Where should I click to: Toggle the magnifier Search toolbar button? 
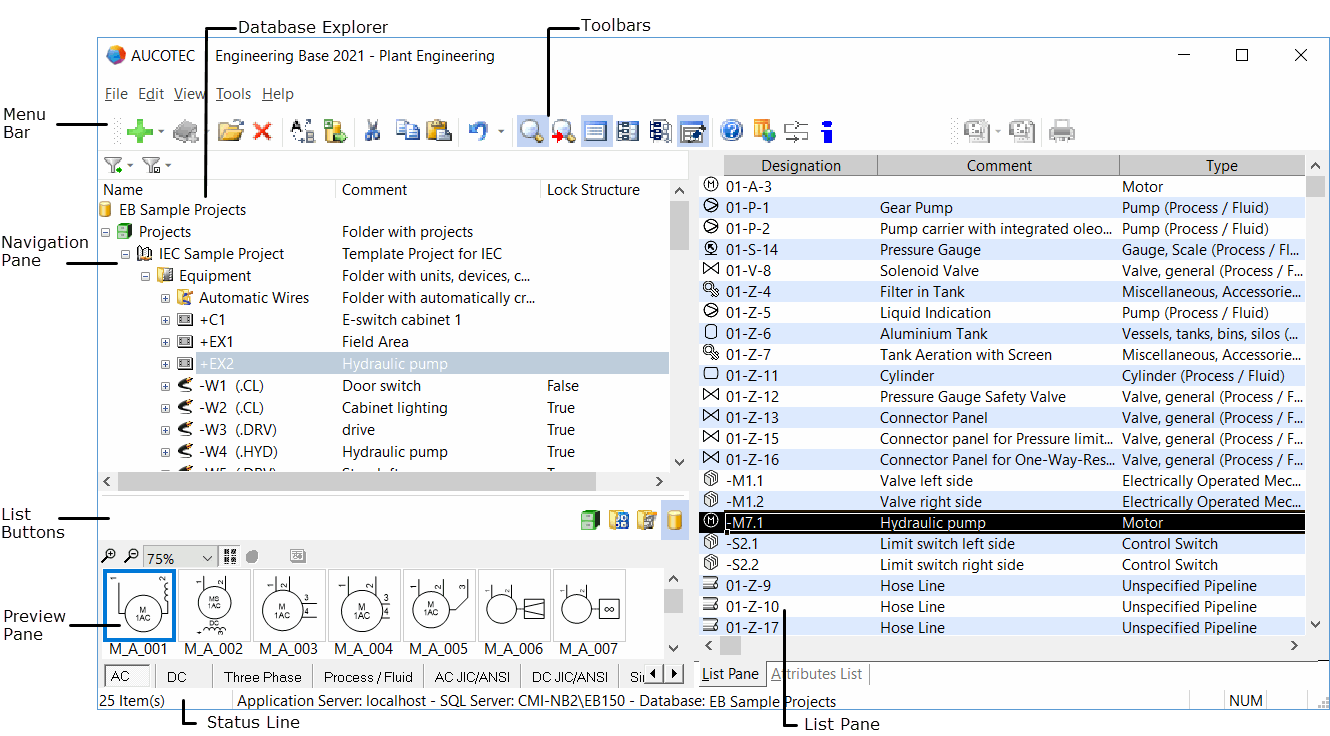pos(532,131)
